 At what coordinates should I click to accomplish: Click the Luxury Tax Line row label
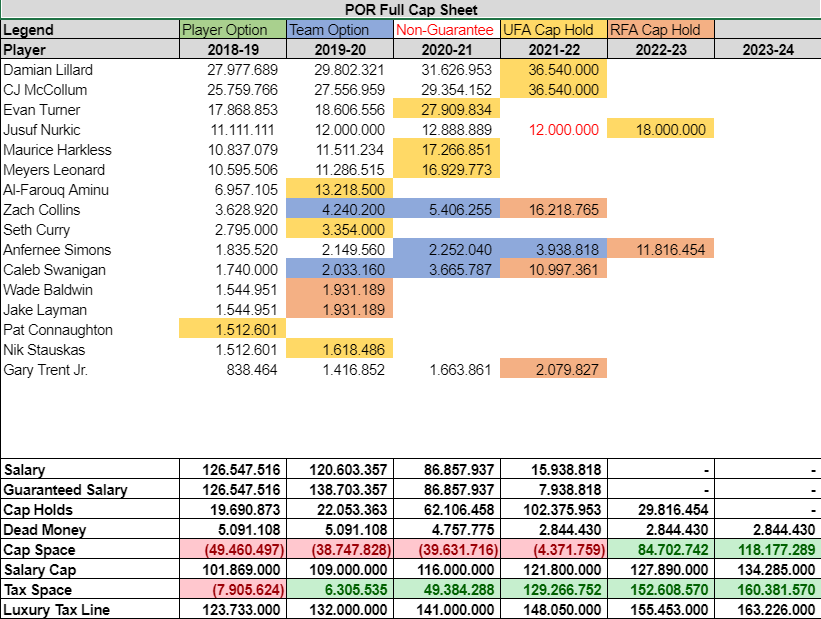click(89, 609)
